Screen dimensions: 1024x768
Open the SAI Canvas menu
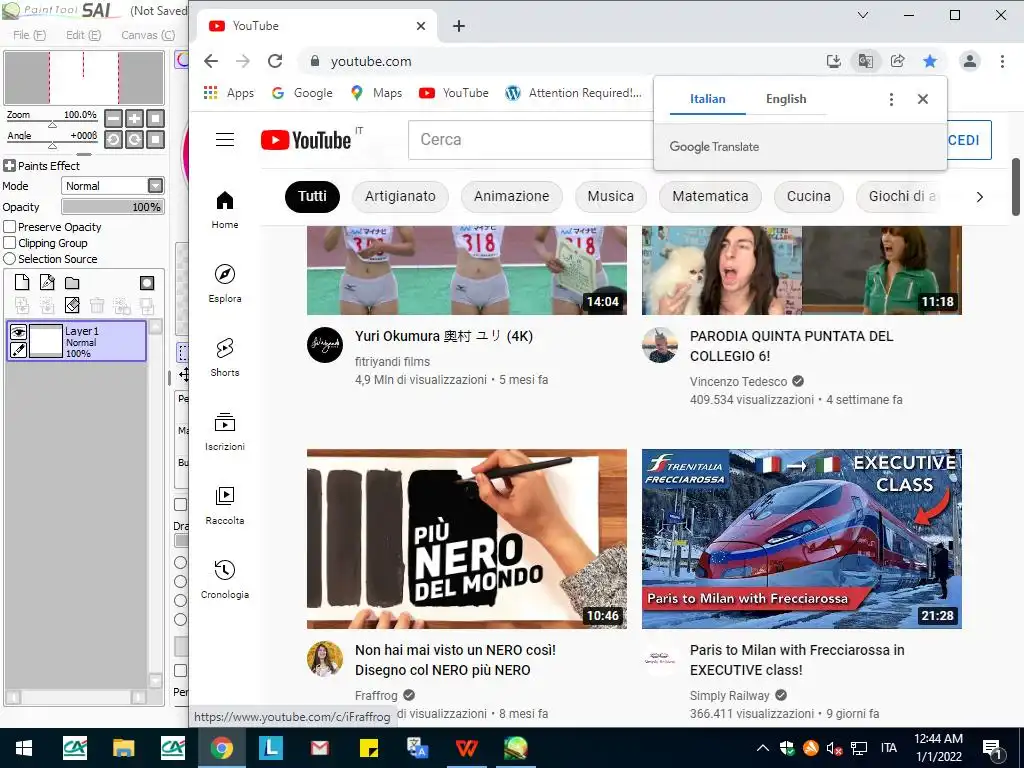pos(148,35)
